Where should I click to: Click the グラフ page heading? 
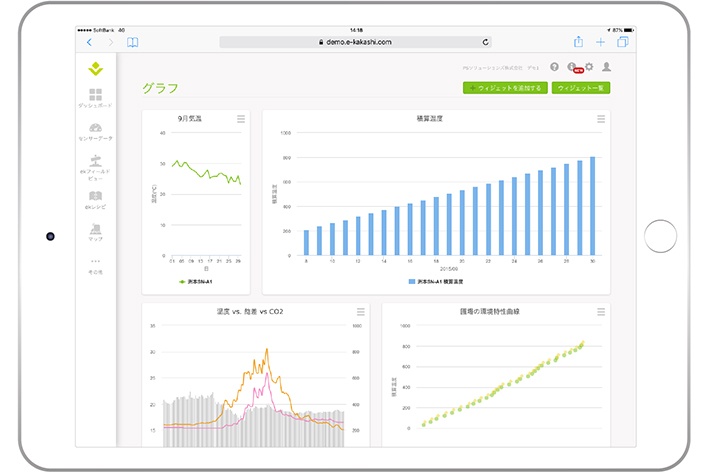160,88
